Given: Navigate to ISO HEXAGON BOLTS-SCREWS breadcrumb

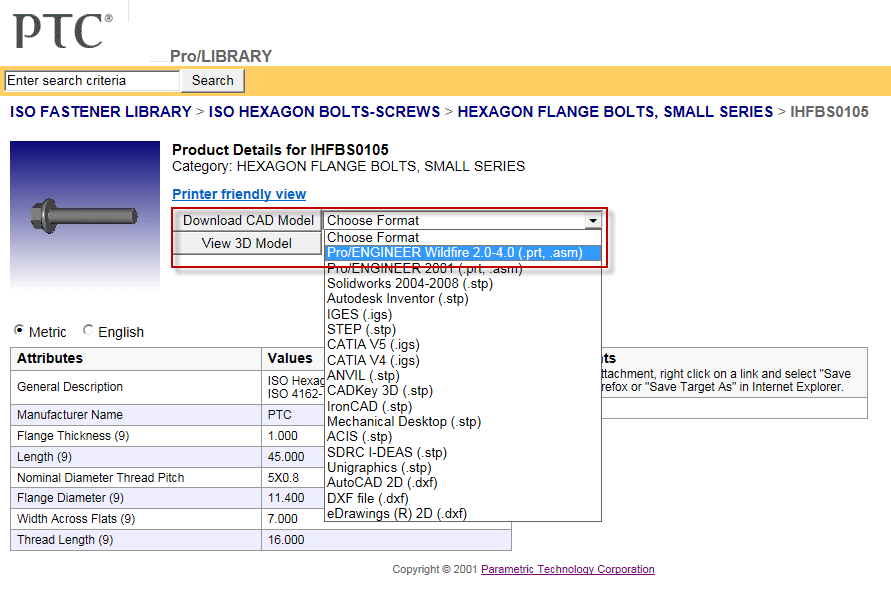Looking at the screenshot, I should pyautogui.click(x=324, y=112).
